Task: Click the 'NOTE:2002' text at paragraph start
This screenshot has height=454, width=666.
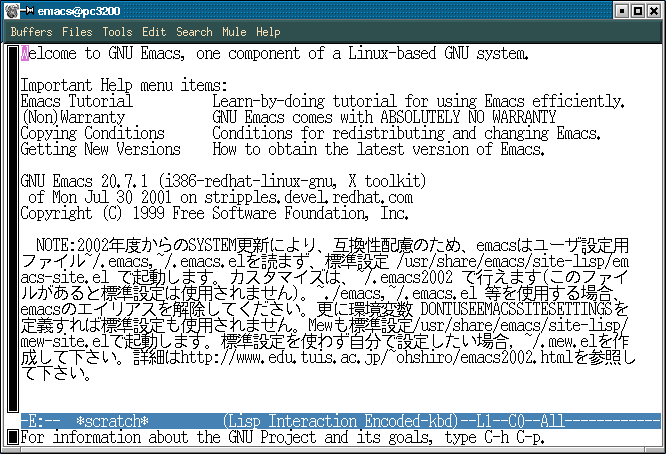Action: [x=72, y=245]
